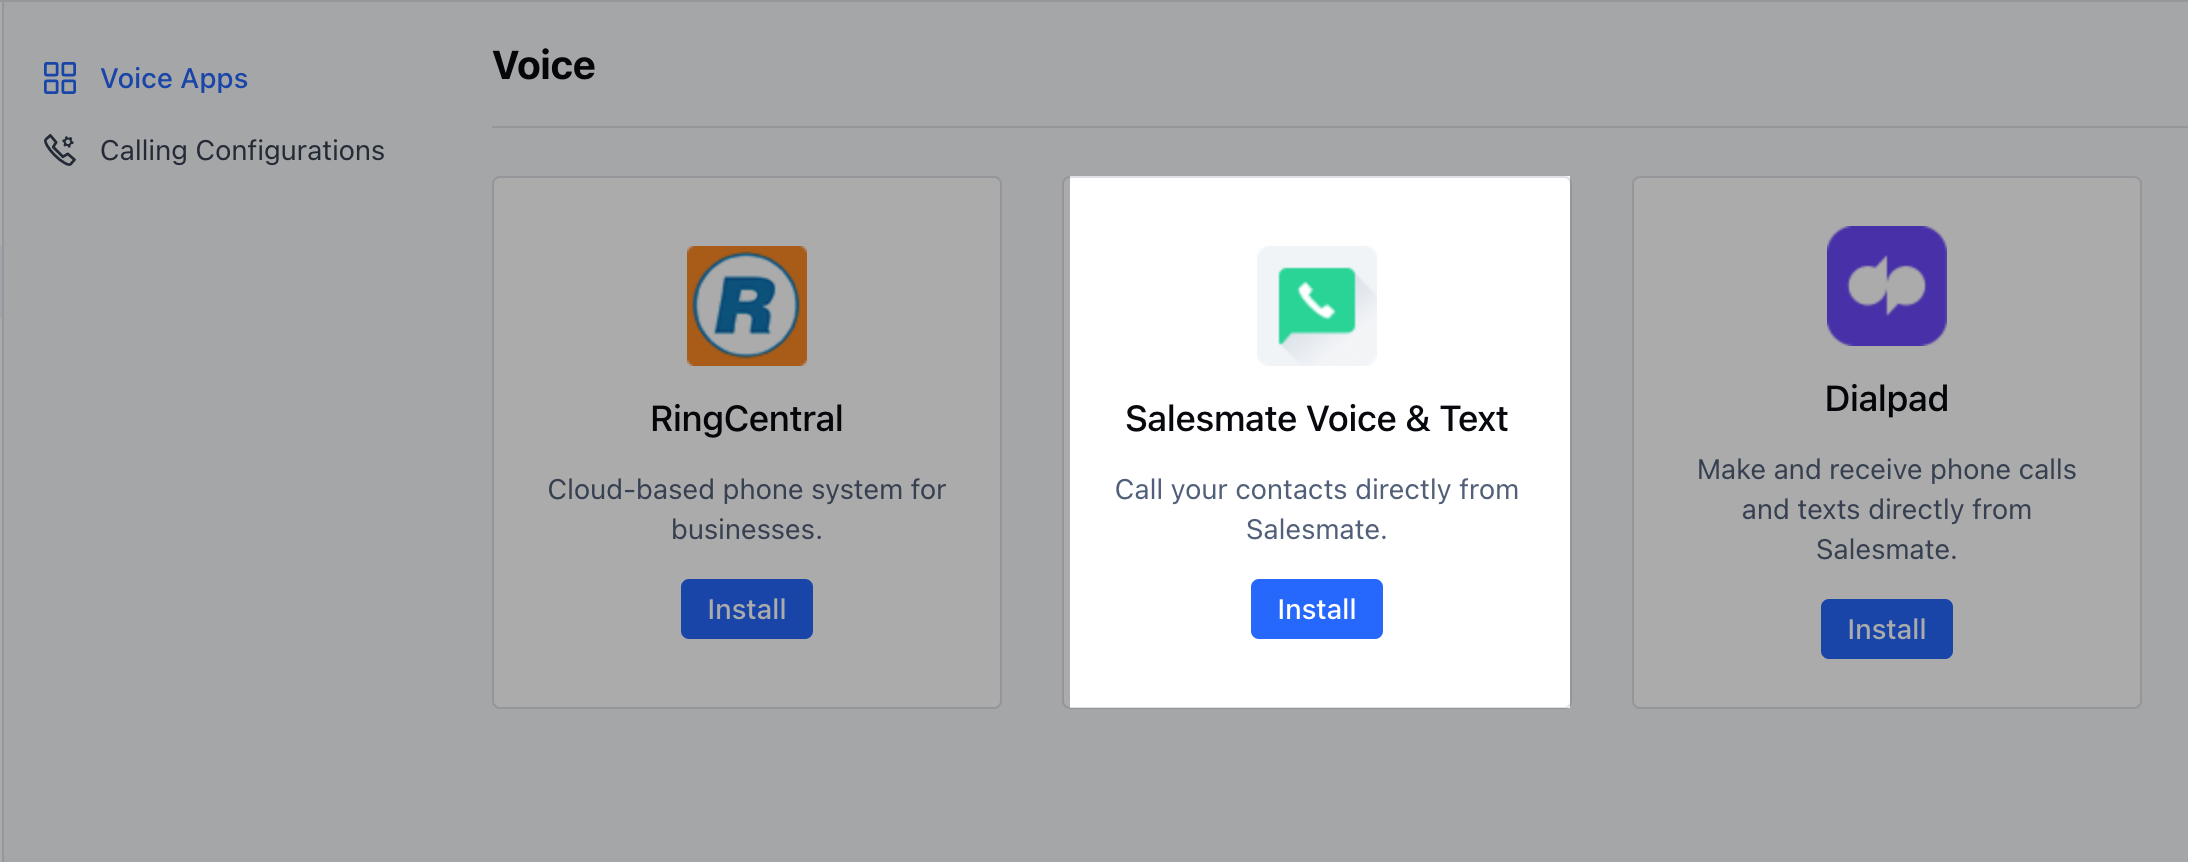Image resolution: width=2188 pixels, height=862 pixels.
Task: Click the Calling Configurations phone icon
Action: pyautogui.click(x=60, y=150)
